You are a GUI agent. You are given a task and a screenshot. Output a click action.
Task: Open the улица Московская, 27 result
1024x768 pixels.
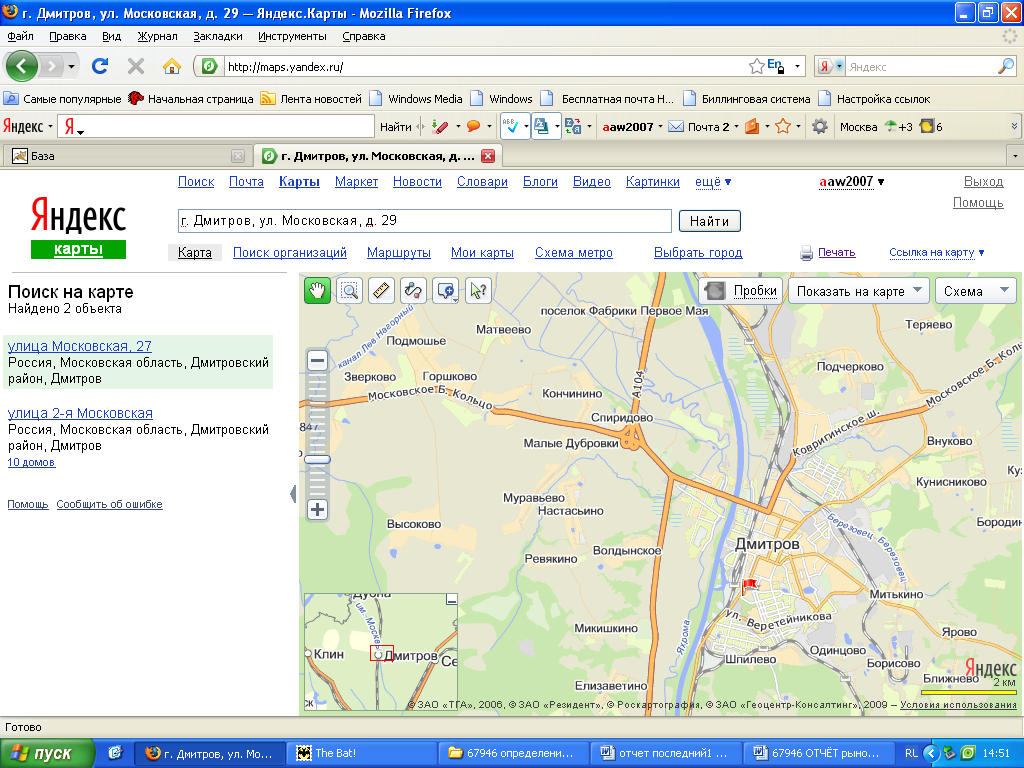click(80, 346)
